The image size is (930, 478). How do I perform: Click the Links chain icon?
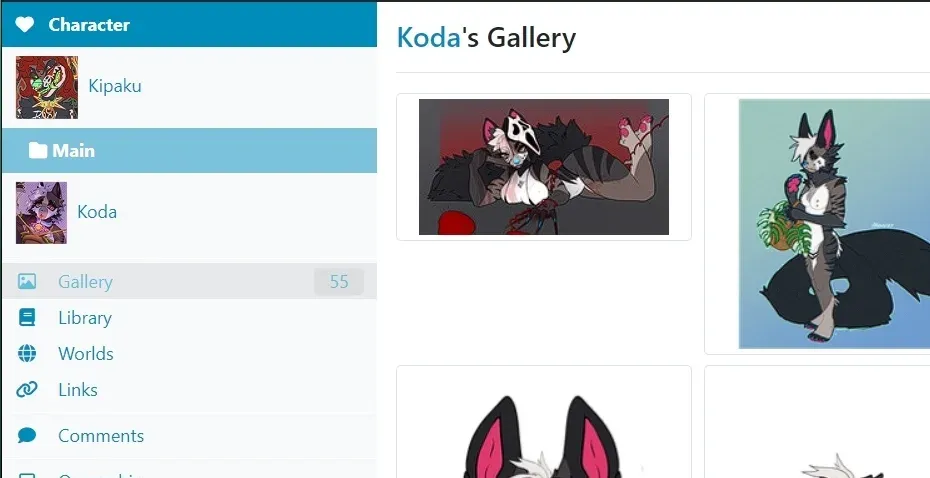point(27,390)
